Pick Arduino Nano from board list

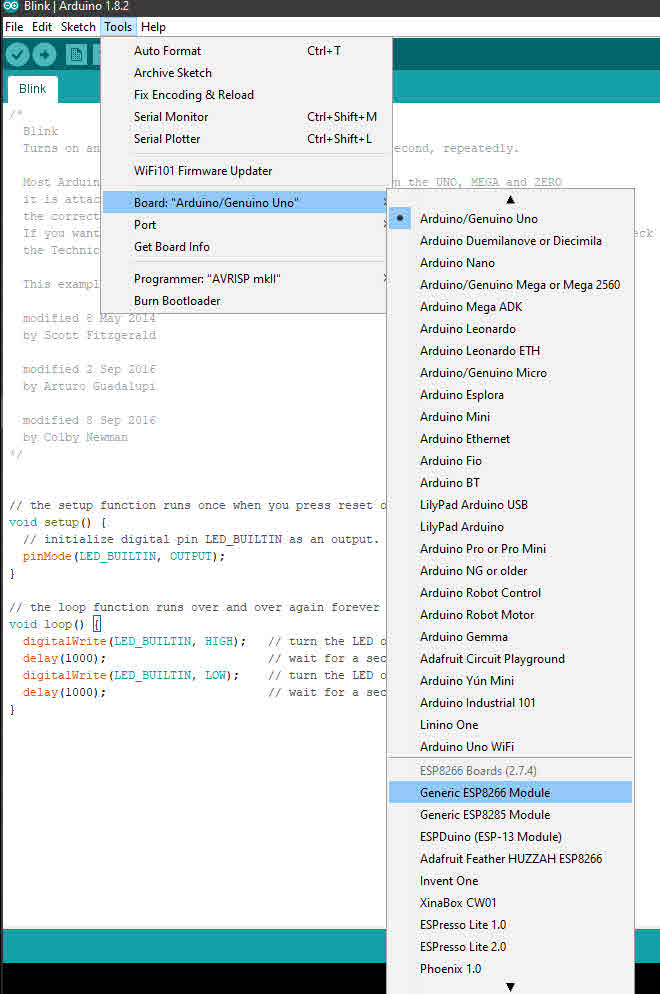tap(457, 263)
